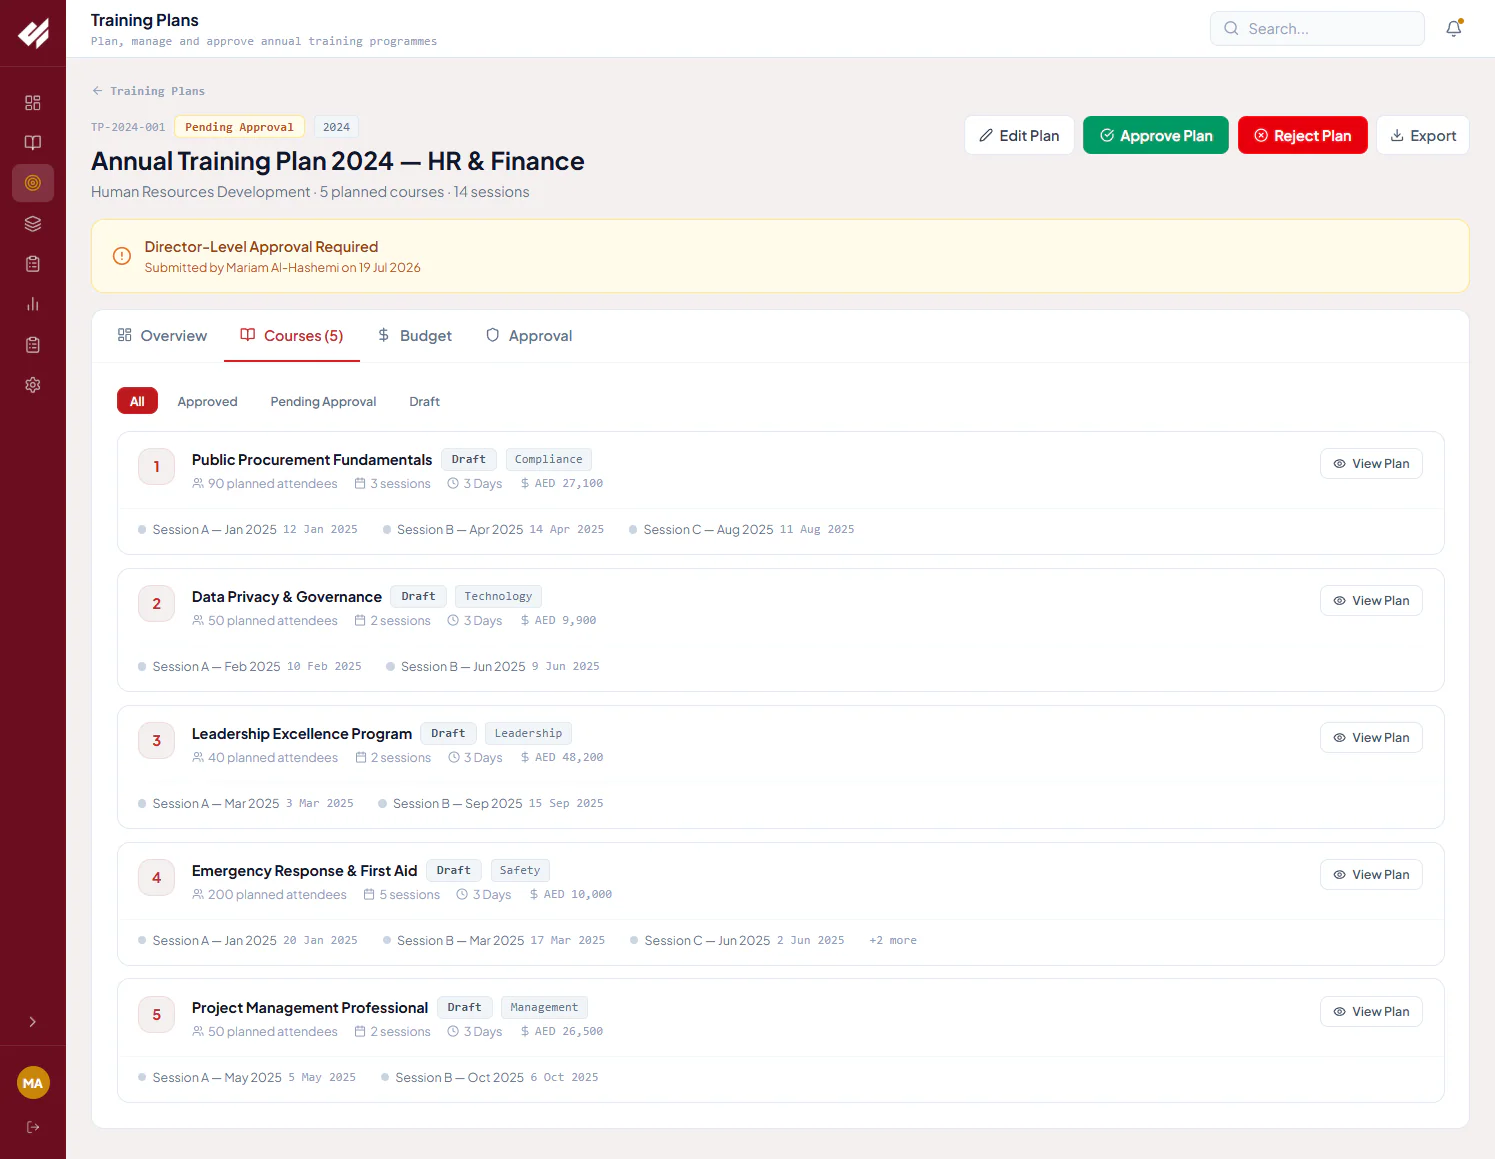This screenshot has width=1495, height=1159.
Task: Go back via Training Plans breadcrumb link
Action: [148, 91]
